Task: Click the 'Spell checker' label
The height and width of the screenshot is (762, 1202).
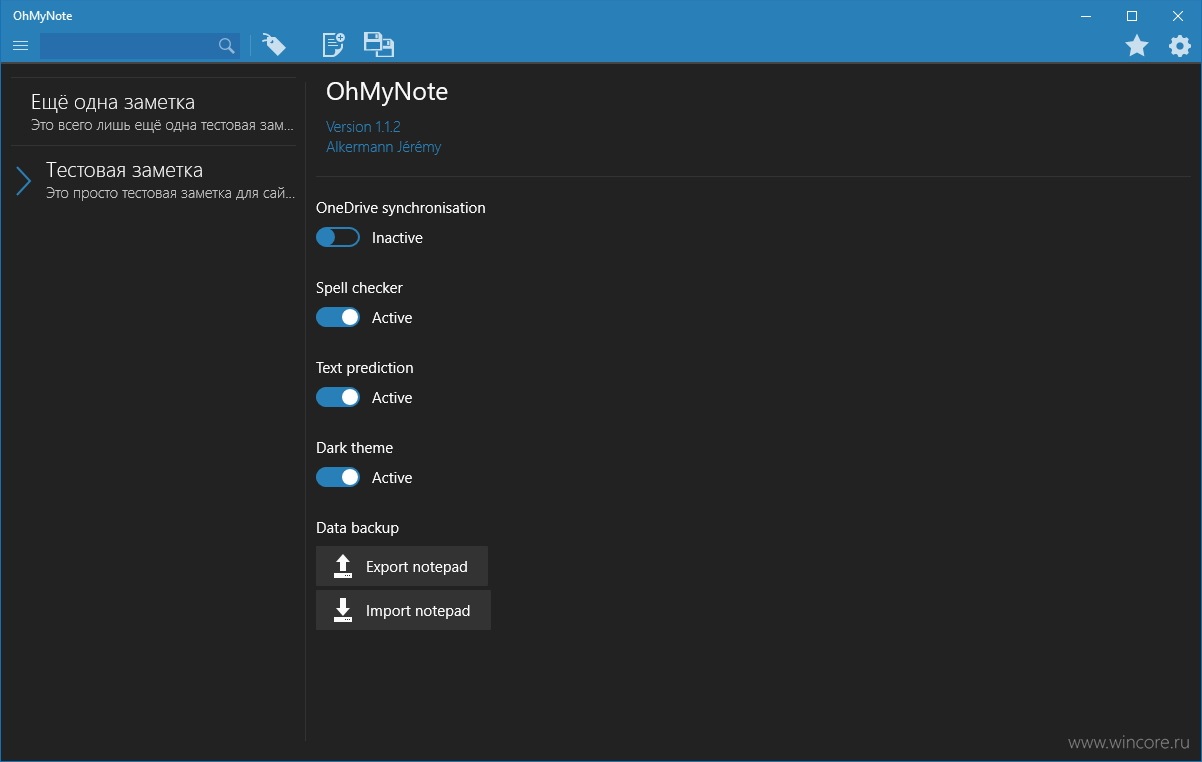Action: tap(359, 288)
